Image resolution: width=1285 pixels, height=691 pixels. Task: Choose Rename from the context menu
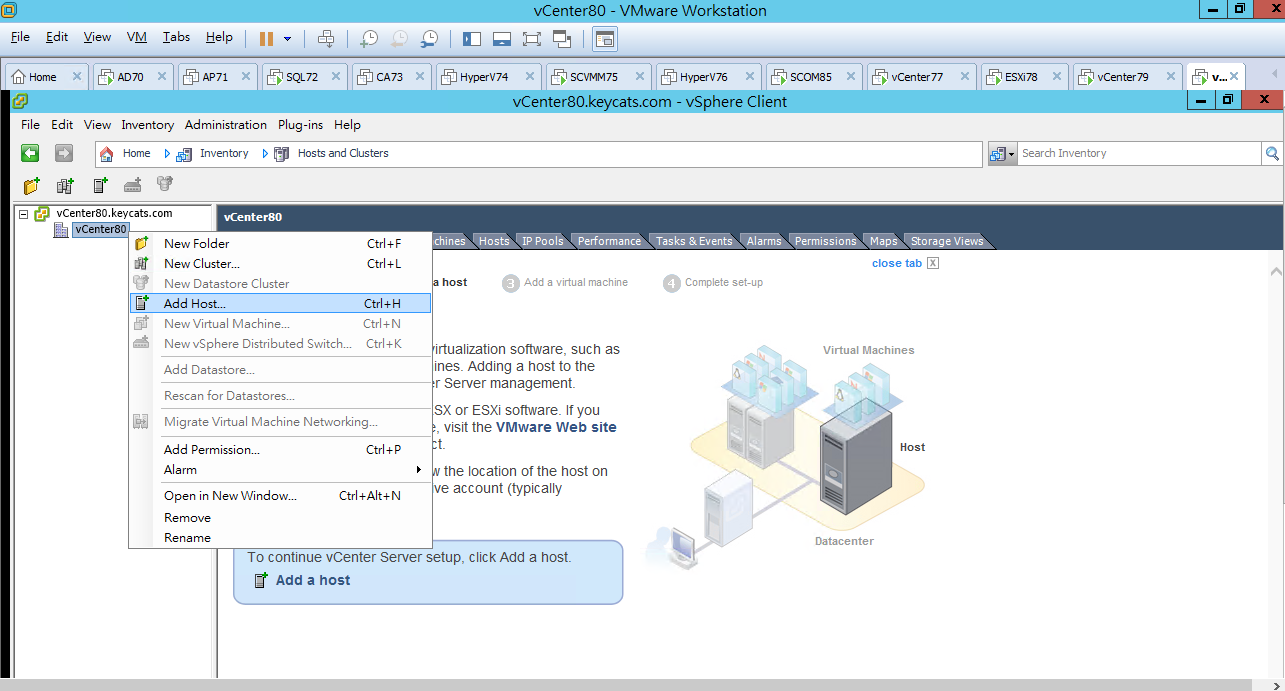coord(281,537)
